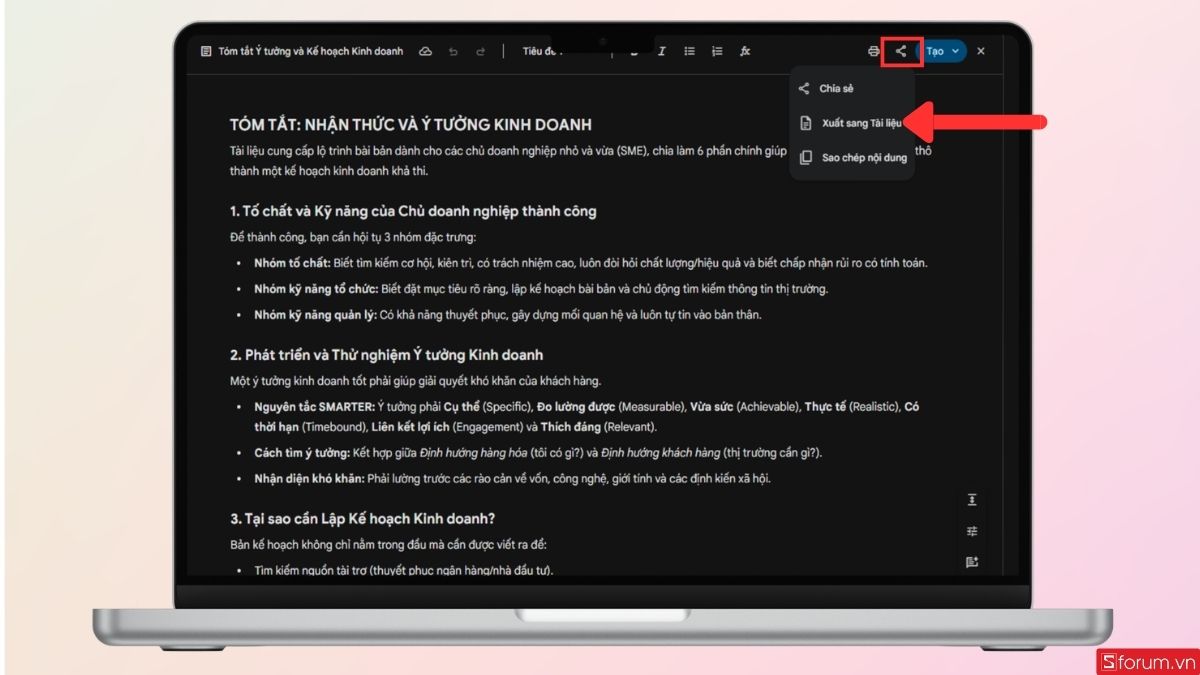Open the Tiêu đề text style dropdown
The width and height of the screenshot is (1200, 675).
[x=543, y=51]
